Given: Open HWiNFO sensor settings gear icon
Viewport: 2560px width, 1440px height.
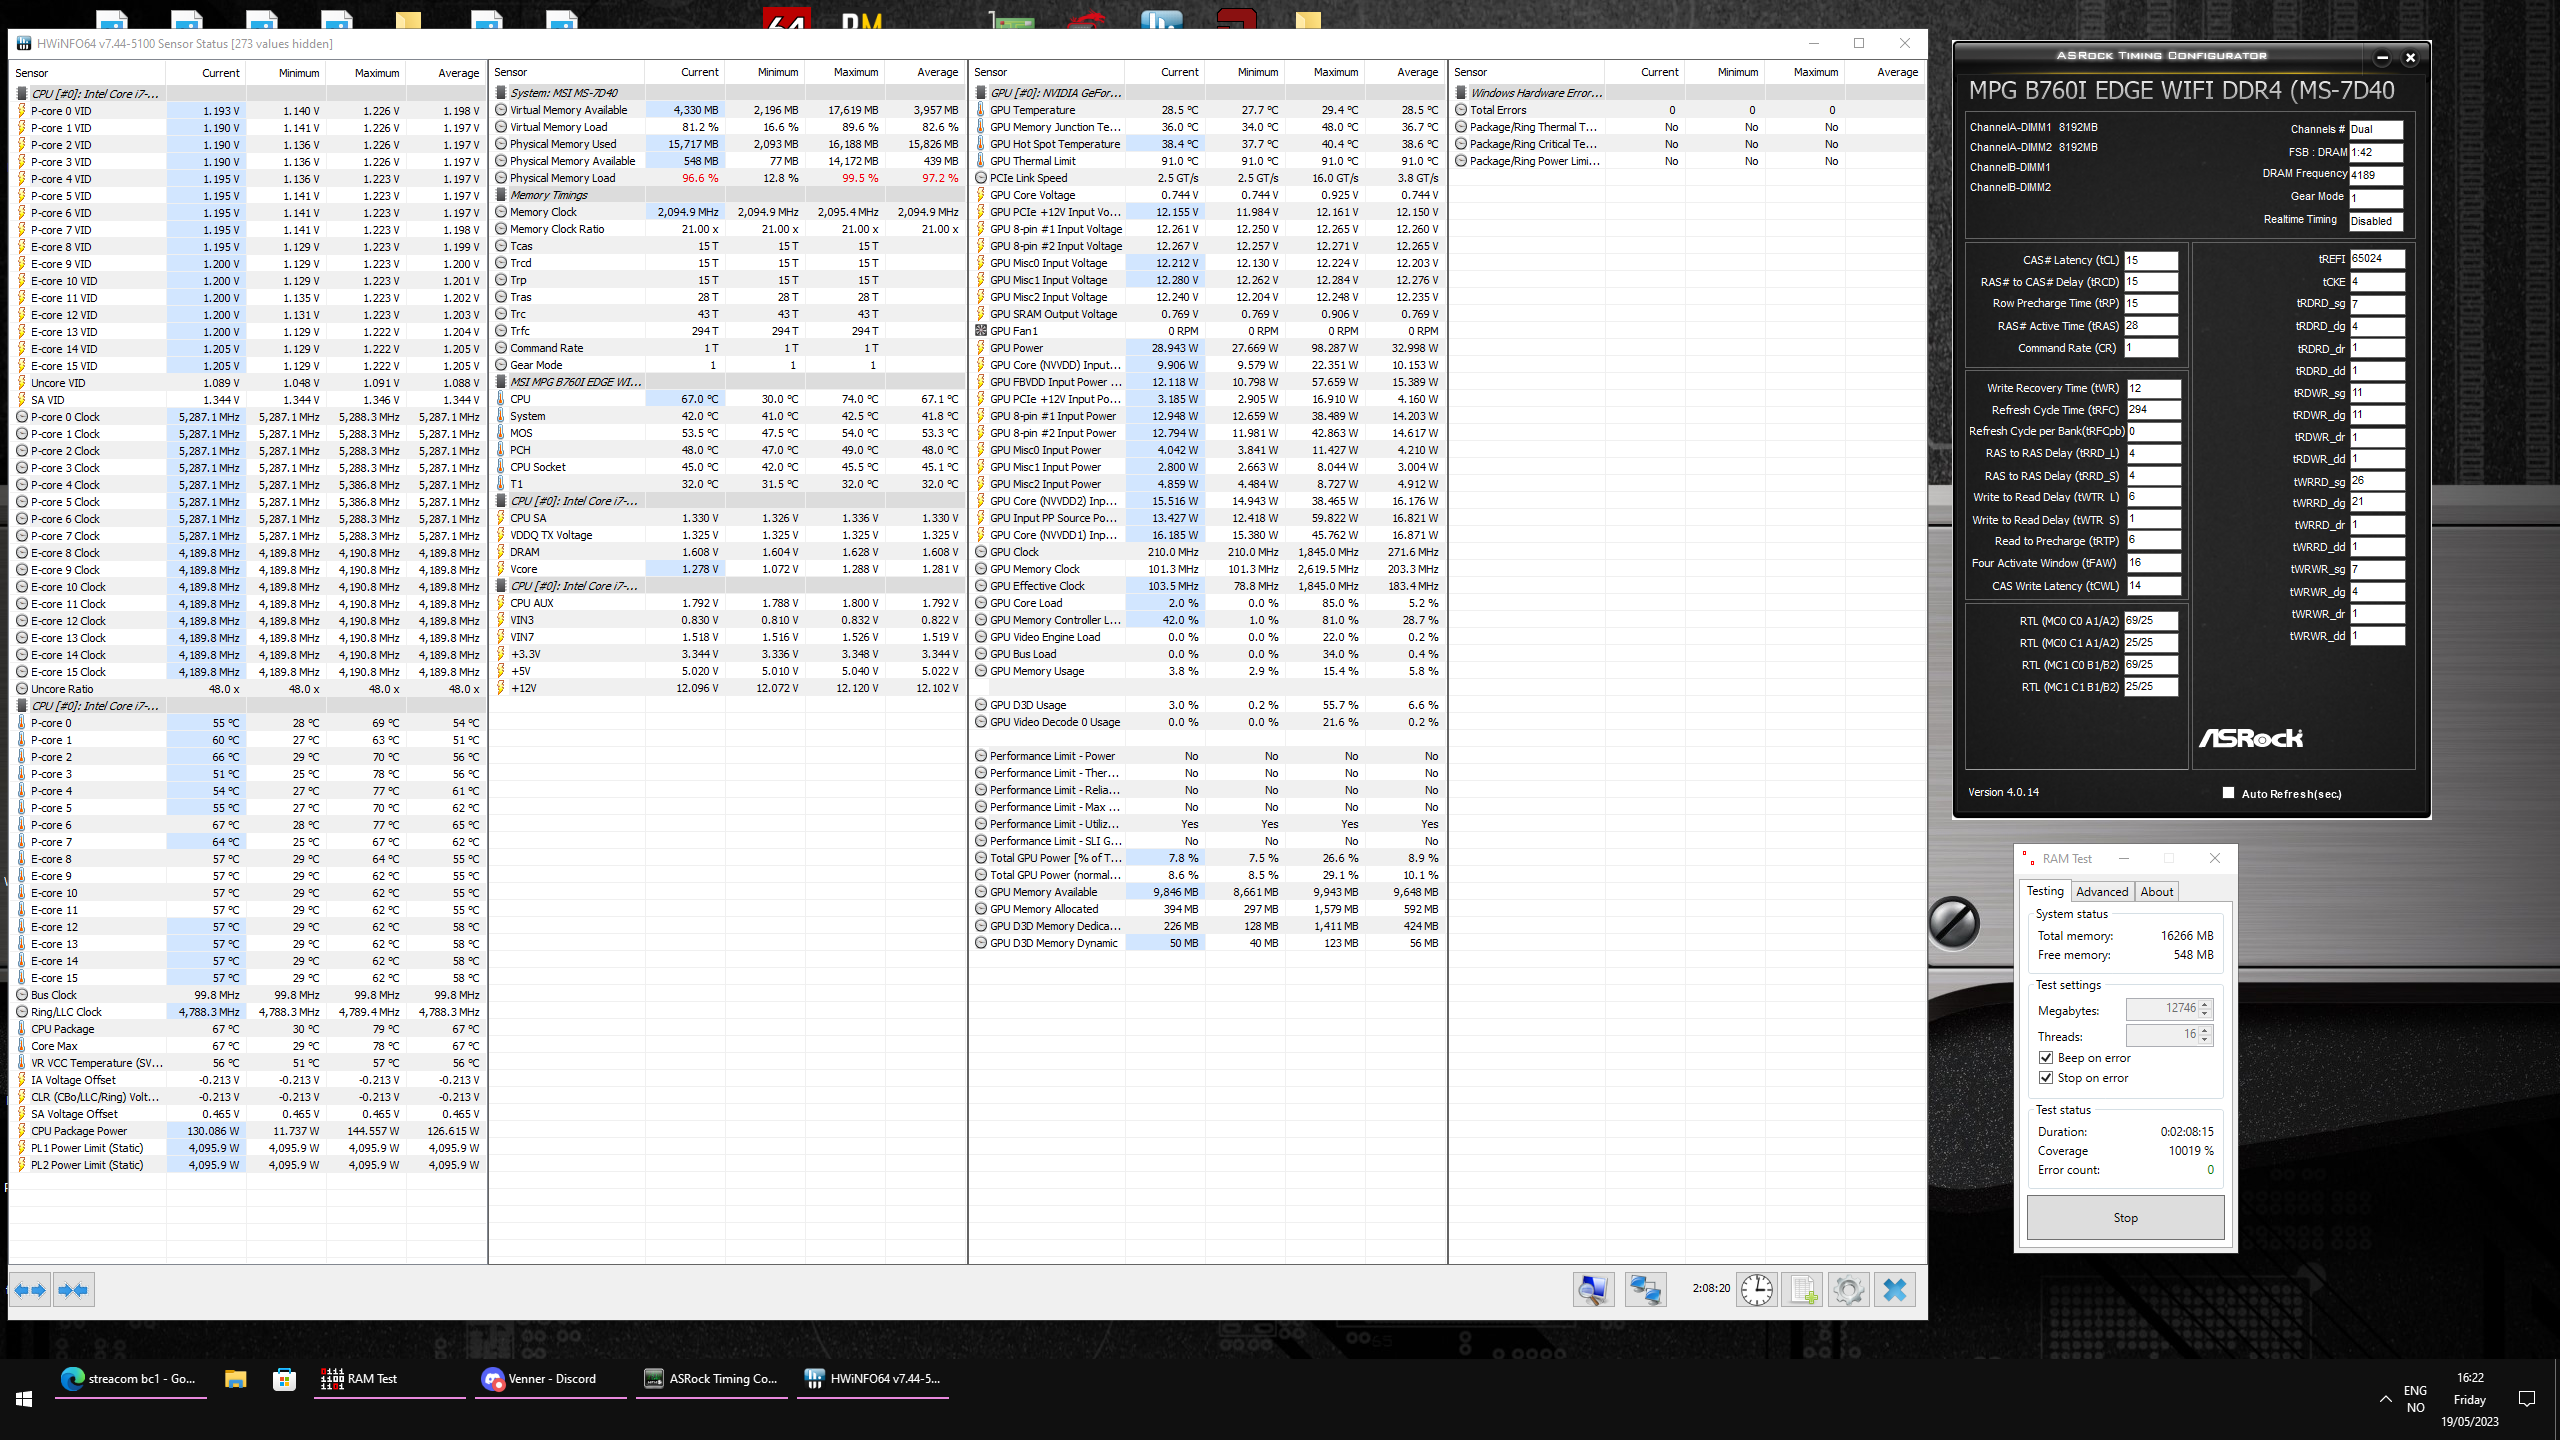Looking at the screenshot, I should pos(1848,1290).
